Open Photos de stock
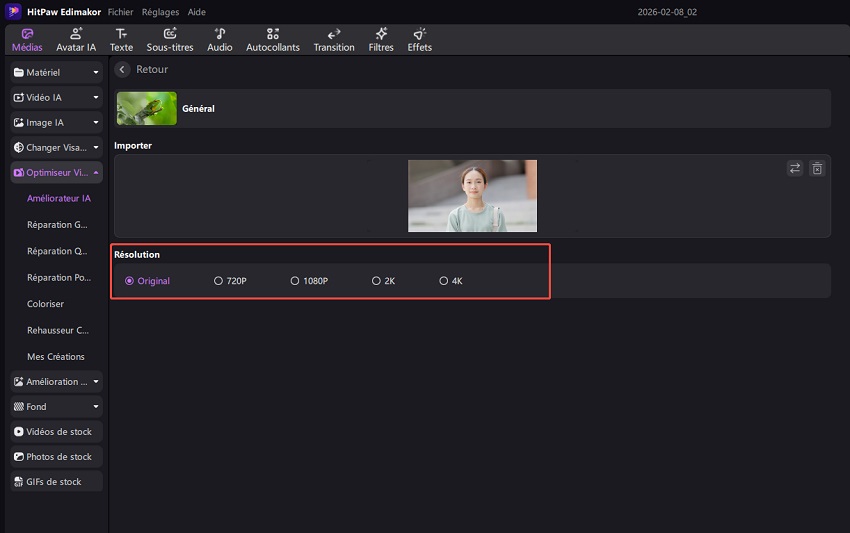 56,457
